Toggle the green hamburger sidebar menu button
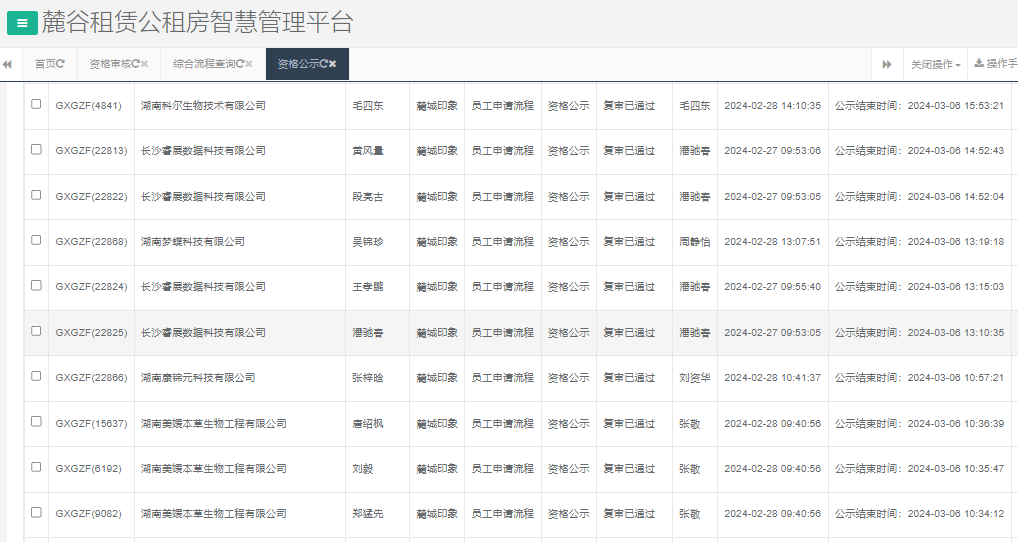1018x542 pixels. (22, 23)
